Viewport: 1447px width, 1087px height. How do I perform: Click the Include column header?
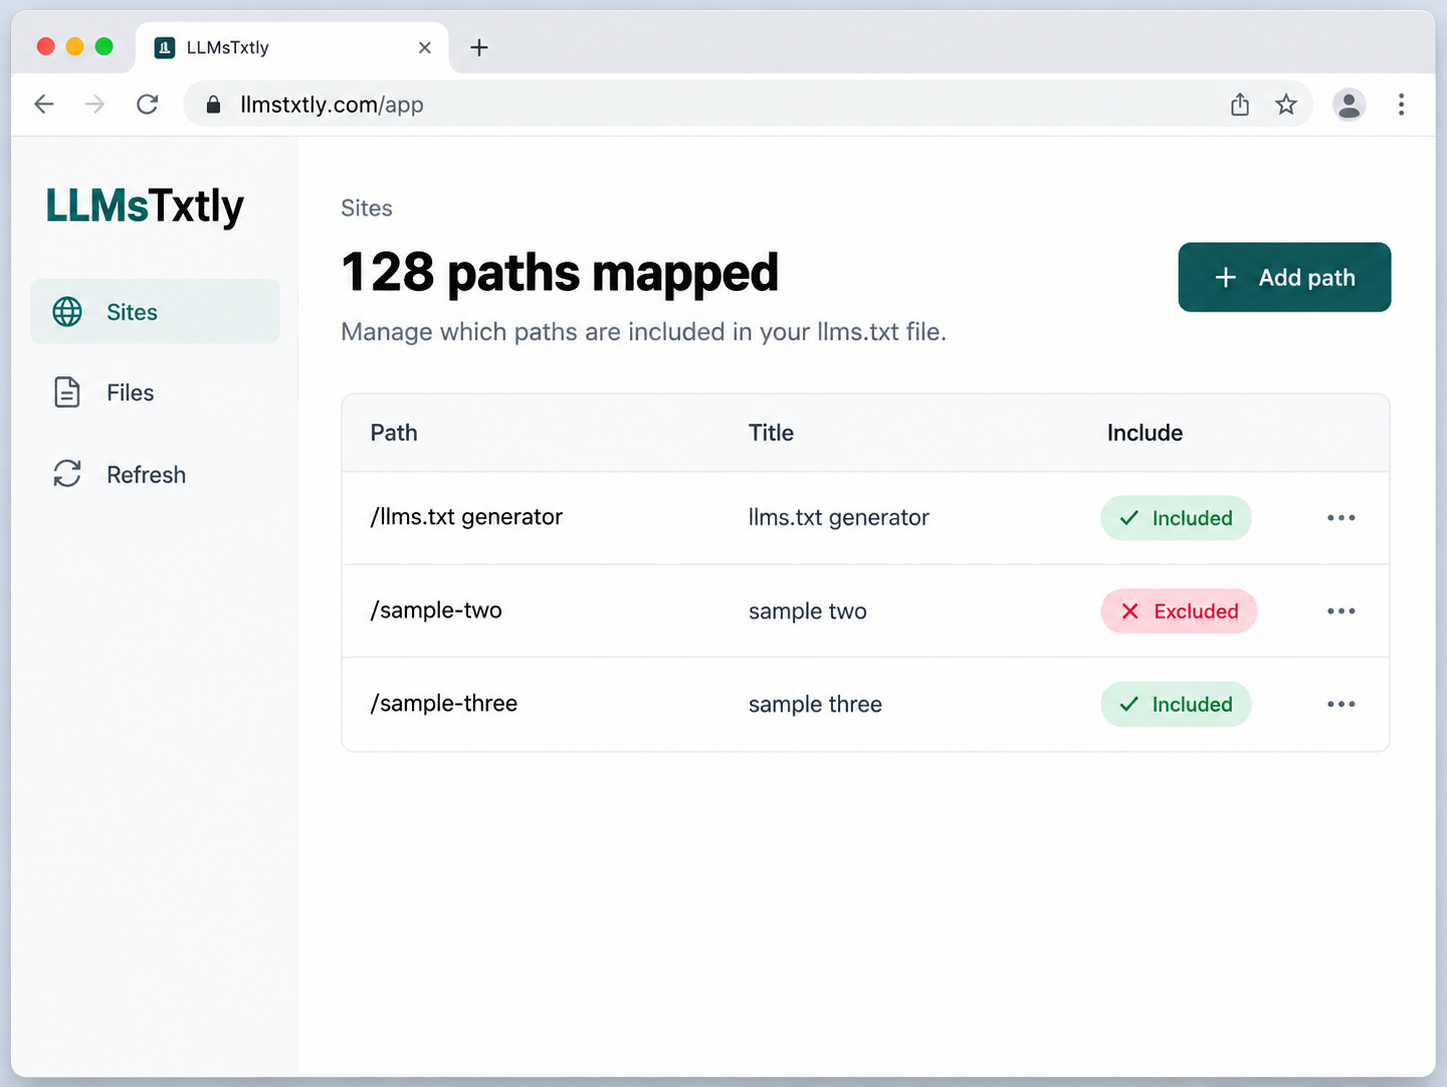click(1145, 433)
